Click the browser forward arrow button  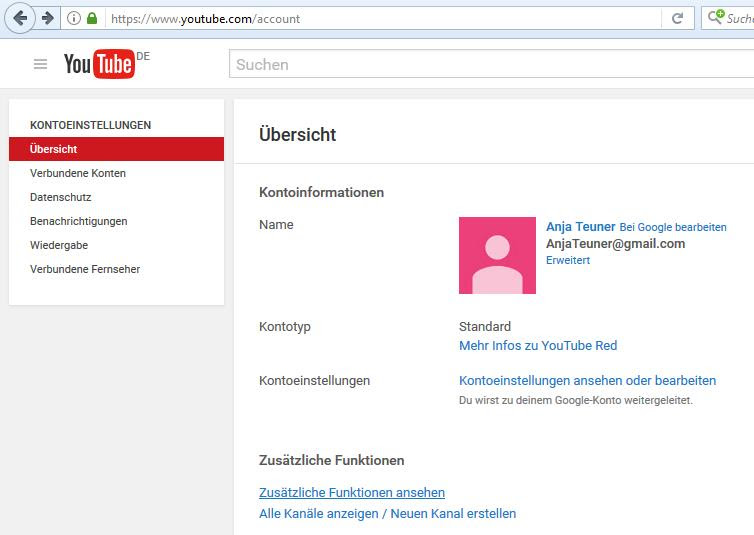[x=48, y=18]
